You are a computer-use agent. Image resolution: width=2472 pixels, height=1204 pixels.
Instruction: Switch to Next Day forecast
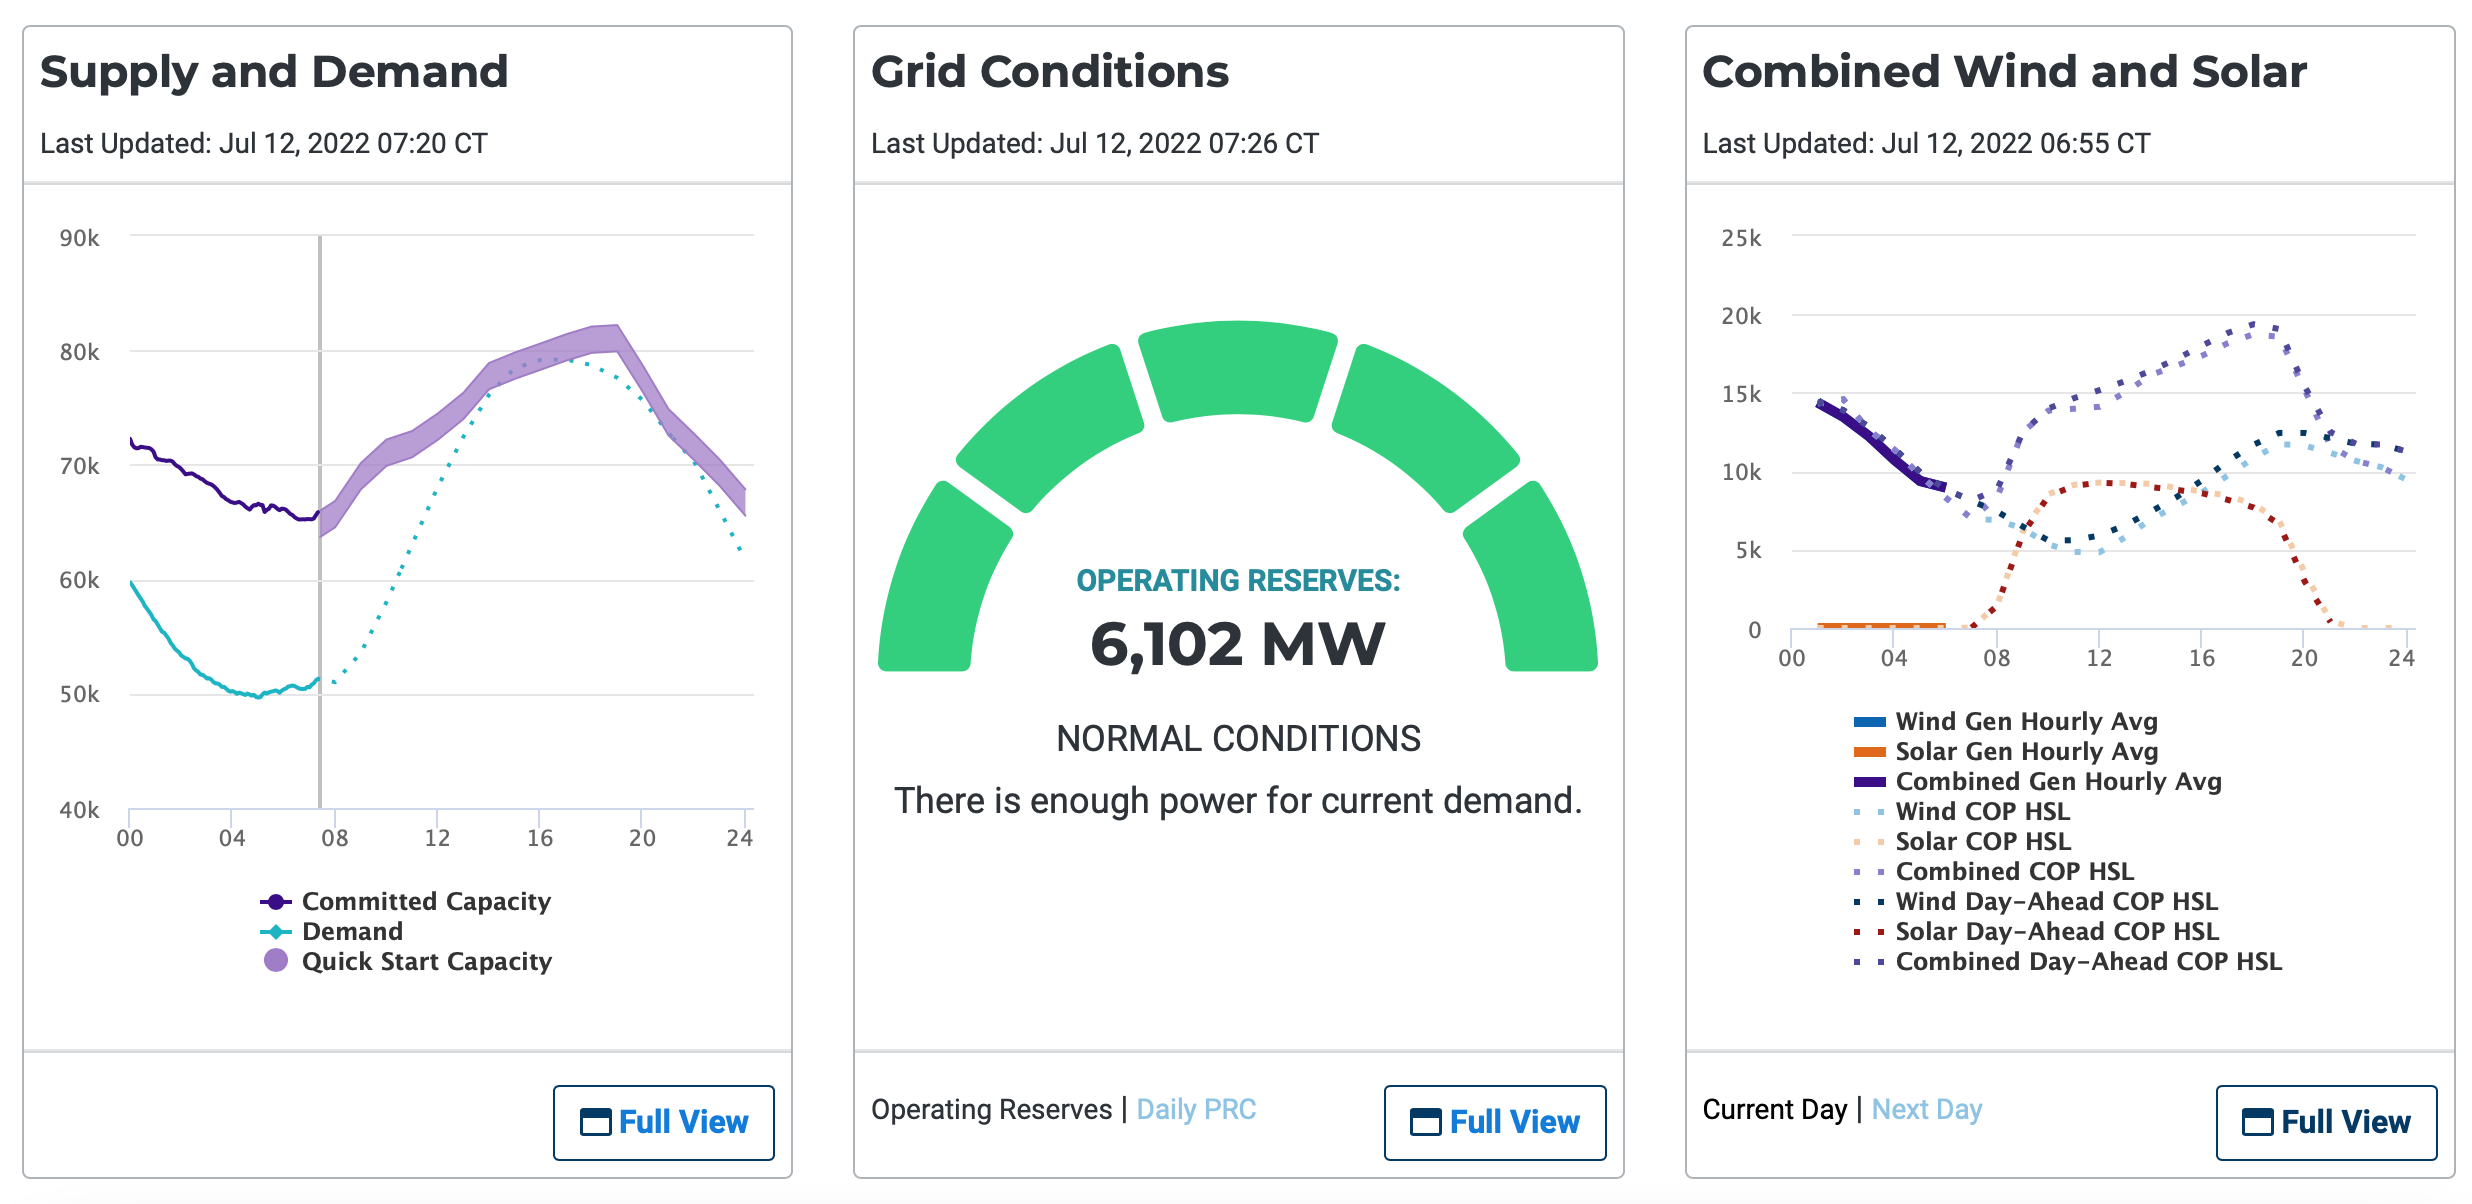coord(1926,1110)
